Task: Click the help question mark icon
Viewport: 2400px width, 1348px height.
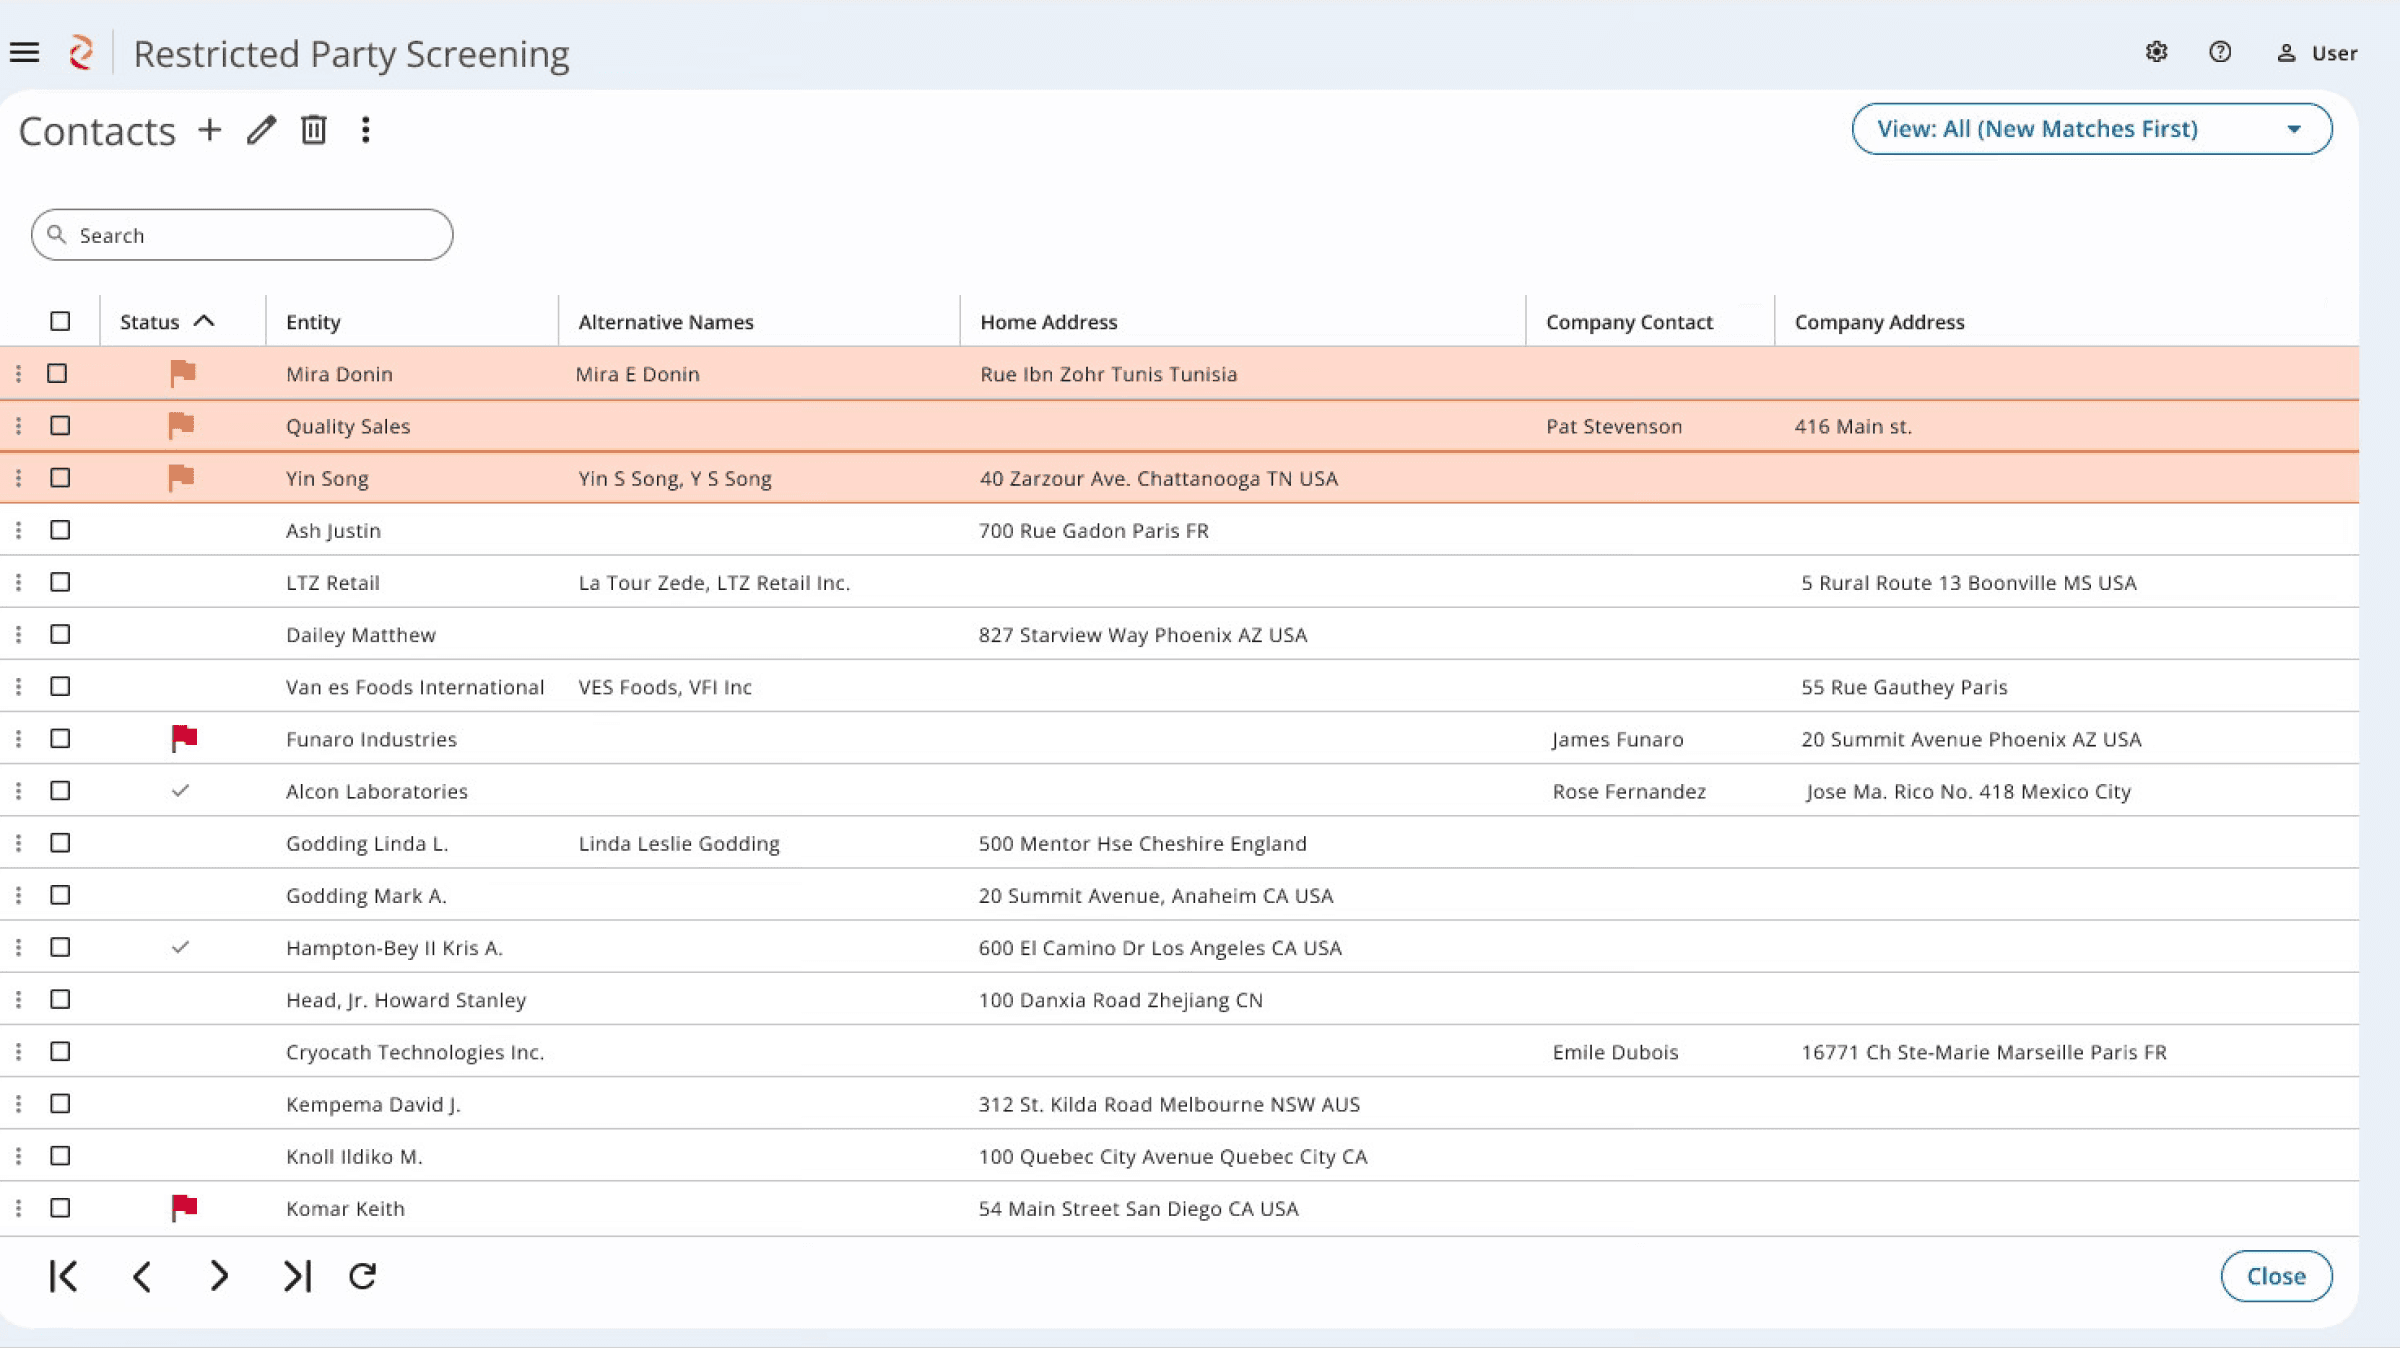Action: click(x=2220, y=52)
